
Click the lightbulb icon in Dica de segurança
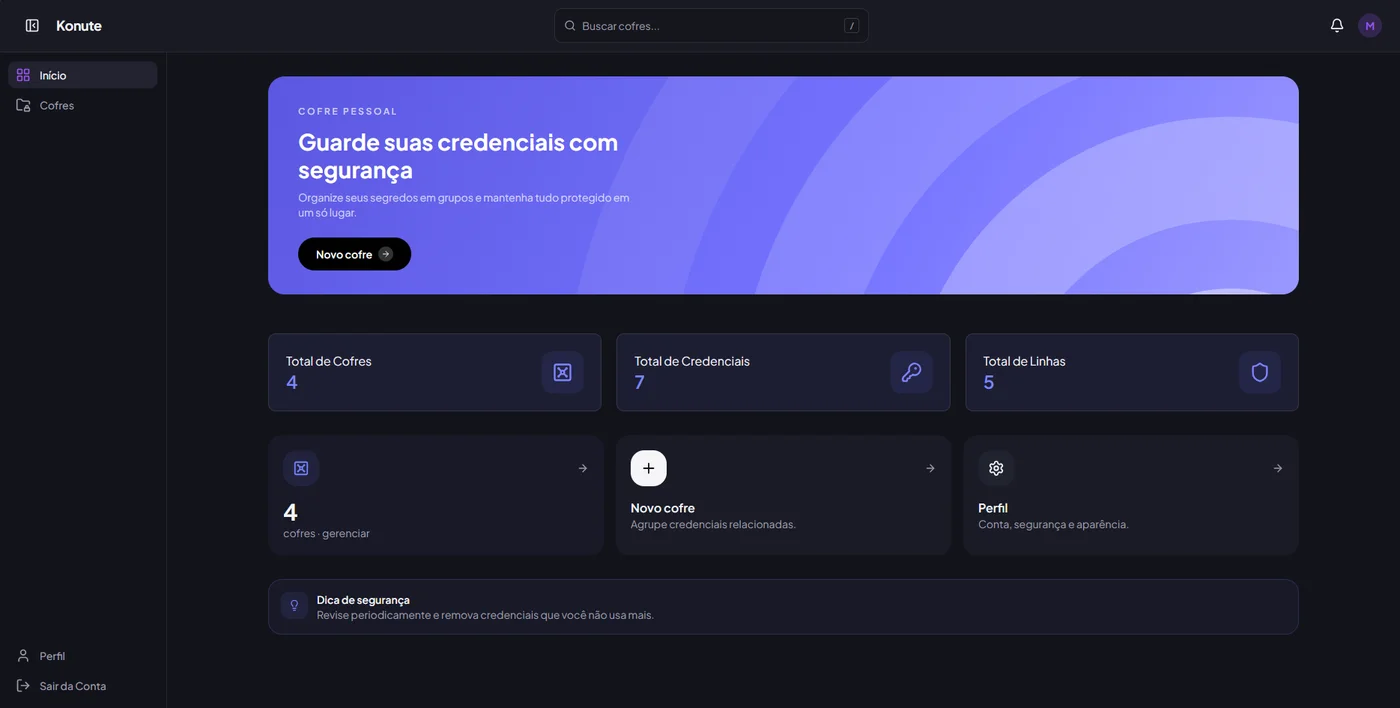(x=294, y=606)
